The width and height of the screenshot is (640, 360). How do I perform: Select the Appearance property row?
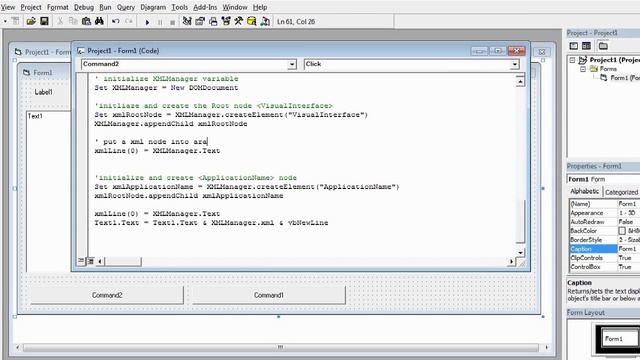pos(605,213)
